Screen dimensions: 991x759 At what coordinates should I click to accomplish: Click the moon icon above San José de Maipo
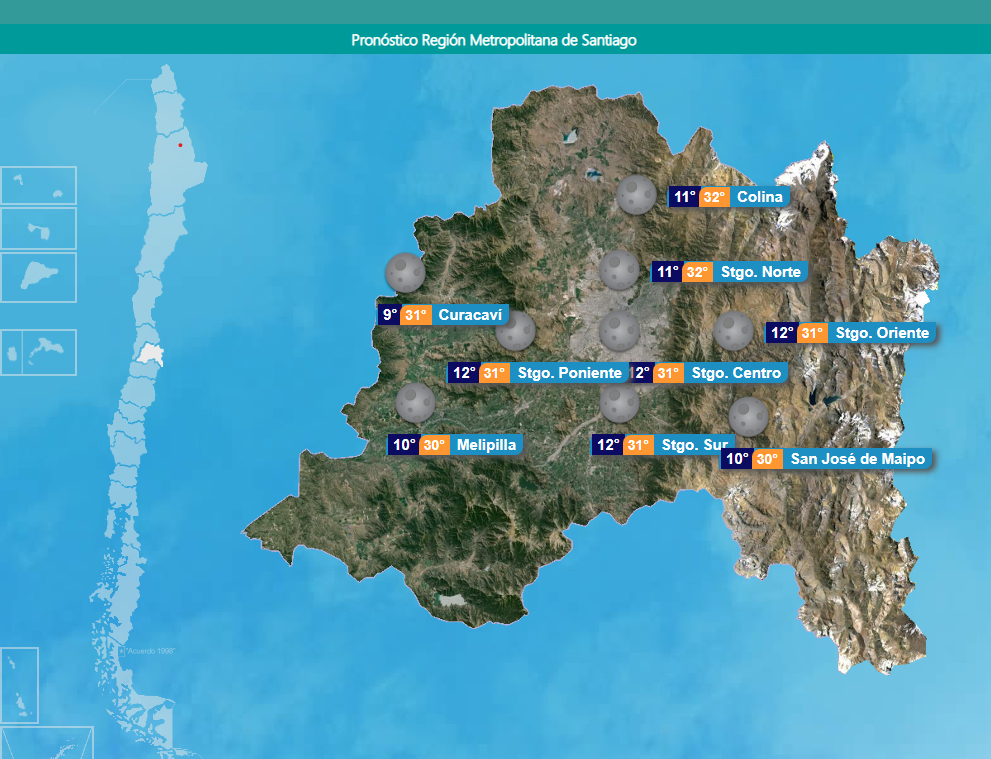[748, 416]
